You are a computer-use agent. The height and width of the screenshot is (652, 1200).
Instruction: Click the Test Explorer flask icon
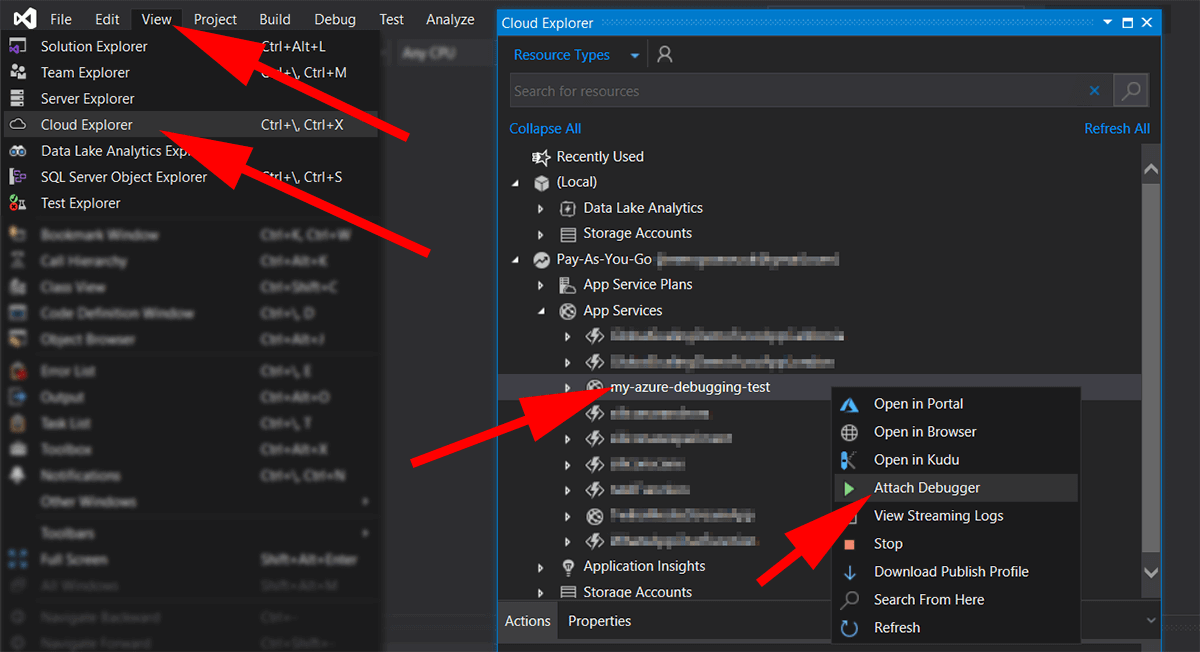click(18, 202)
